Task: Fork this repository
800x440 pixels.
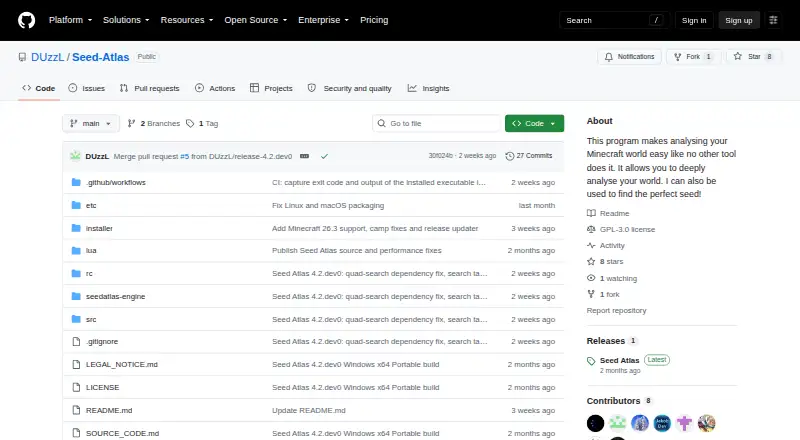Action: click(x=693, y=57)
